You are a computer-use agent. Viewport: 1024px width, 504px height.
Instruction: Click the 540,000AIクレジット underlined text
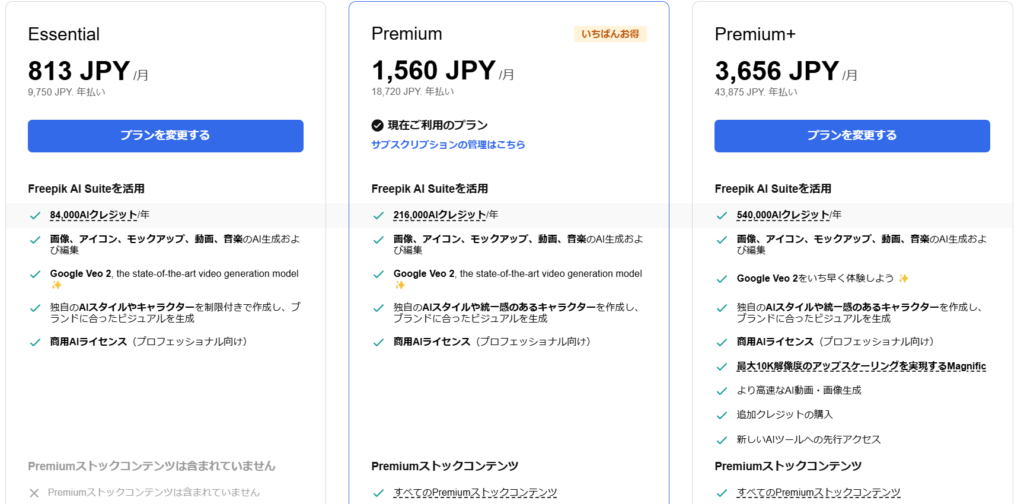pyautogui.click(x=783, y=215)
